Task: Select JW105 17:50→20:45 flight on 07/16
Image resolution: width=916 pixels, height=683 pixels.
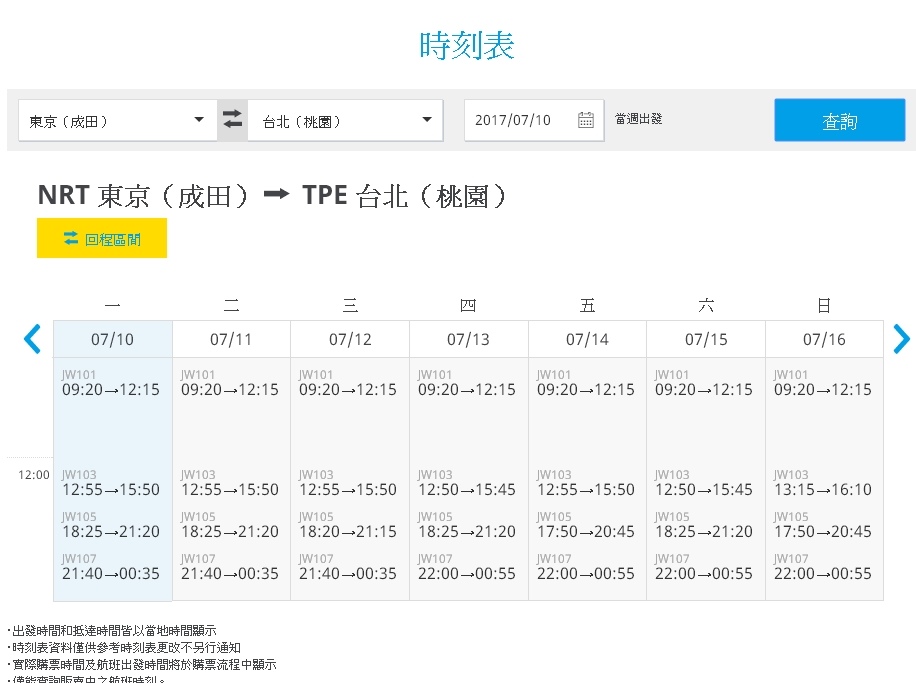Action: 823,525
